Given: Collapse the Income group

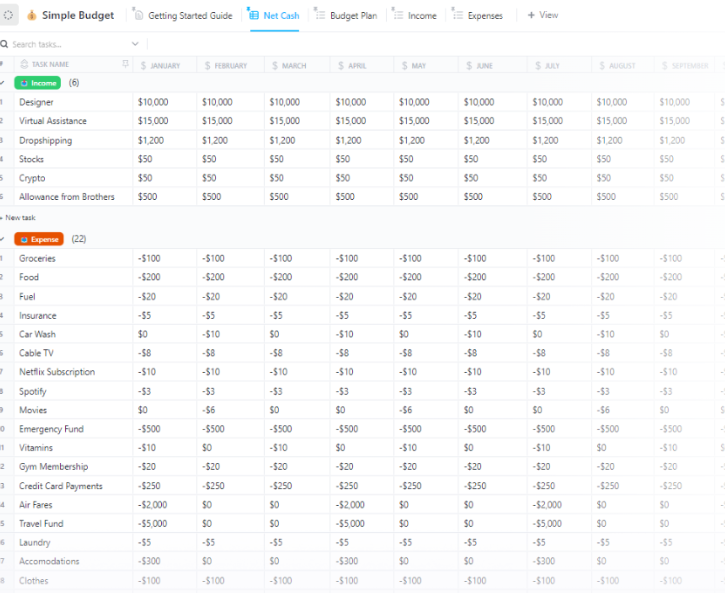Looking at the screenshot, I should (x=3, y=83).
